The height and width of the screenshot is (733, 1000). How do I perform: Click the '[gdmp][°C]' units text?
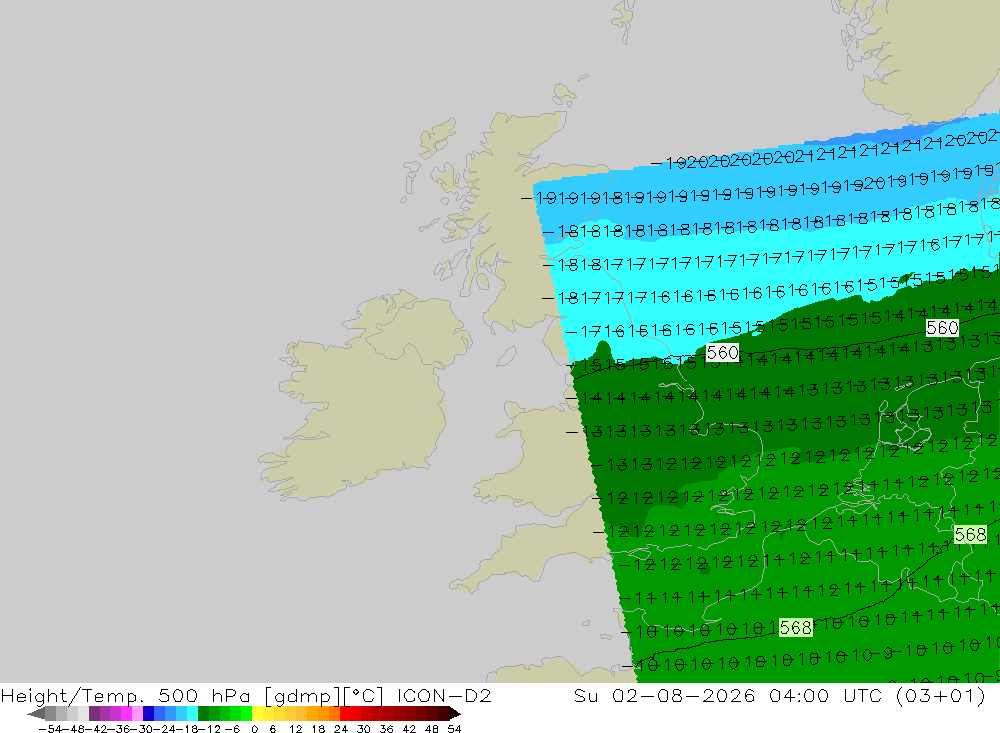[324, 695]
